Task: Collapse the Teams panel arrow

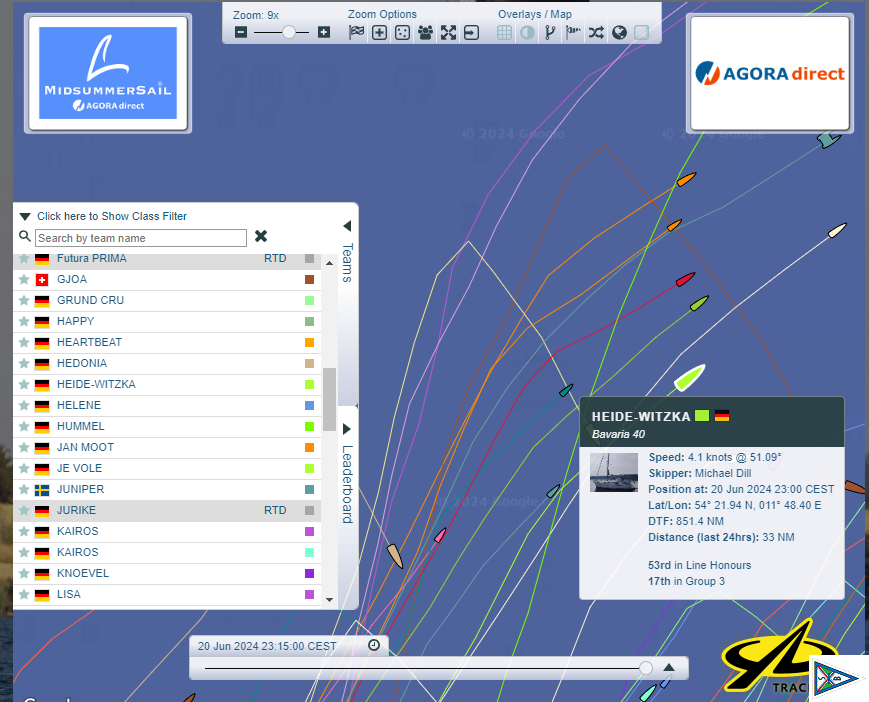Action: pyautogui.click(x=347, y=226)
